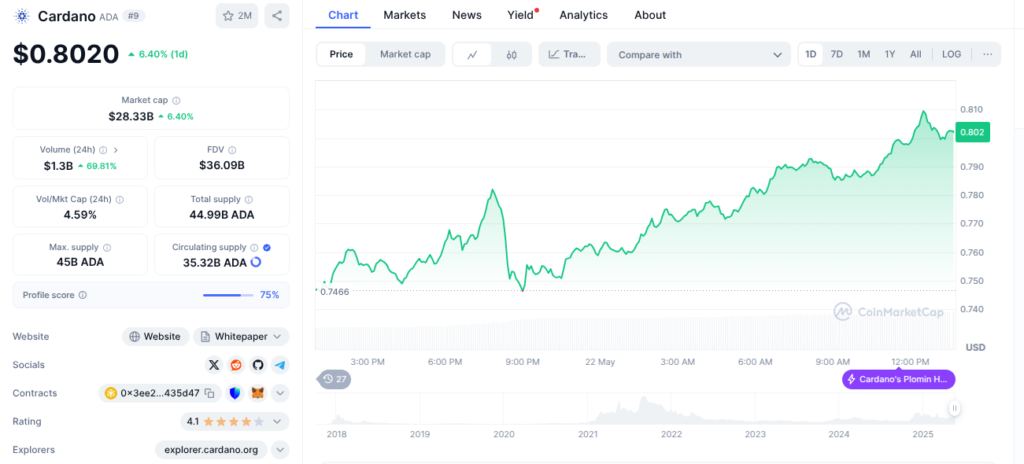Set chart range to 1Y
The height and width of the screenshot is (464, 1024).
pos(889,54)
